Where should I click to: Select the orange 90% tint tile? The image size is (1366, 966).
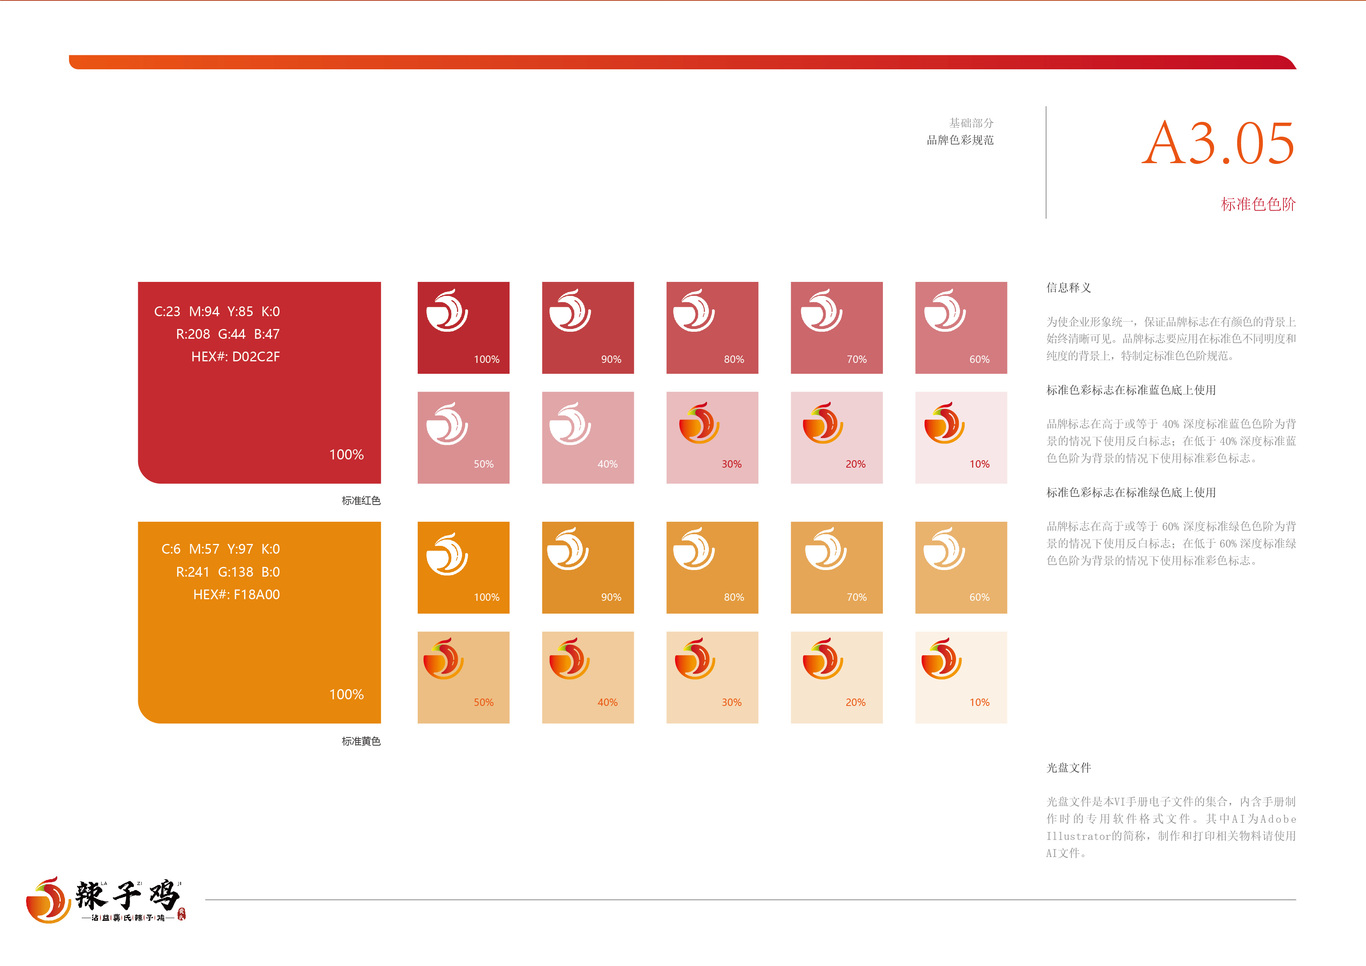click(x=588, y=567)
